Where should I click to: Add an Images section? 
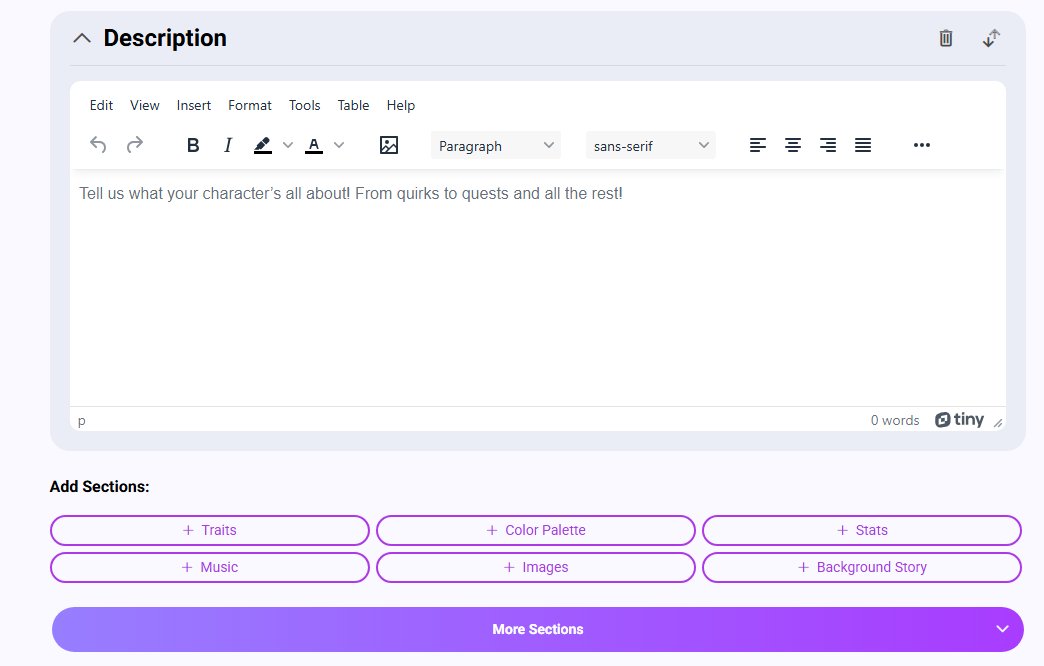click(x=536, y=567)
